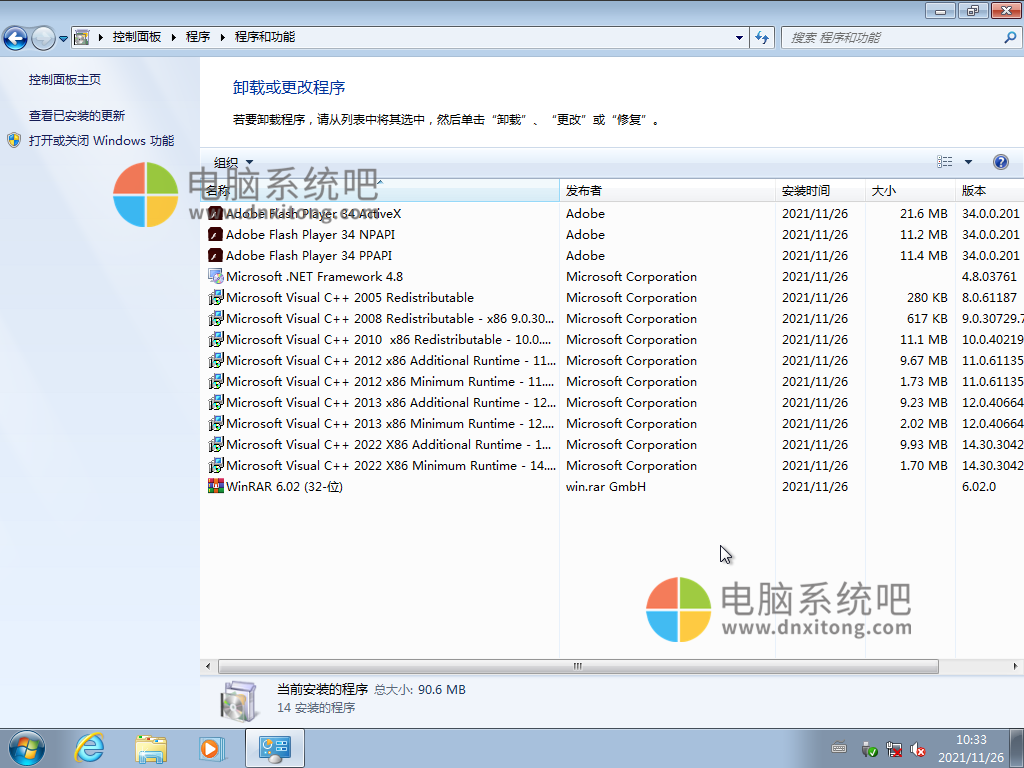Open the 组织 dropdown menu
The width and height of the screenshot is (1024, 768).
pyautogui.click(x=233, y=163)
